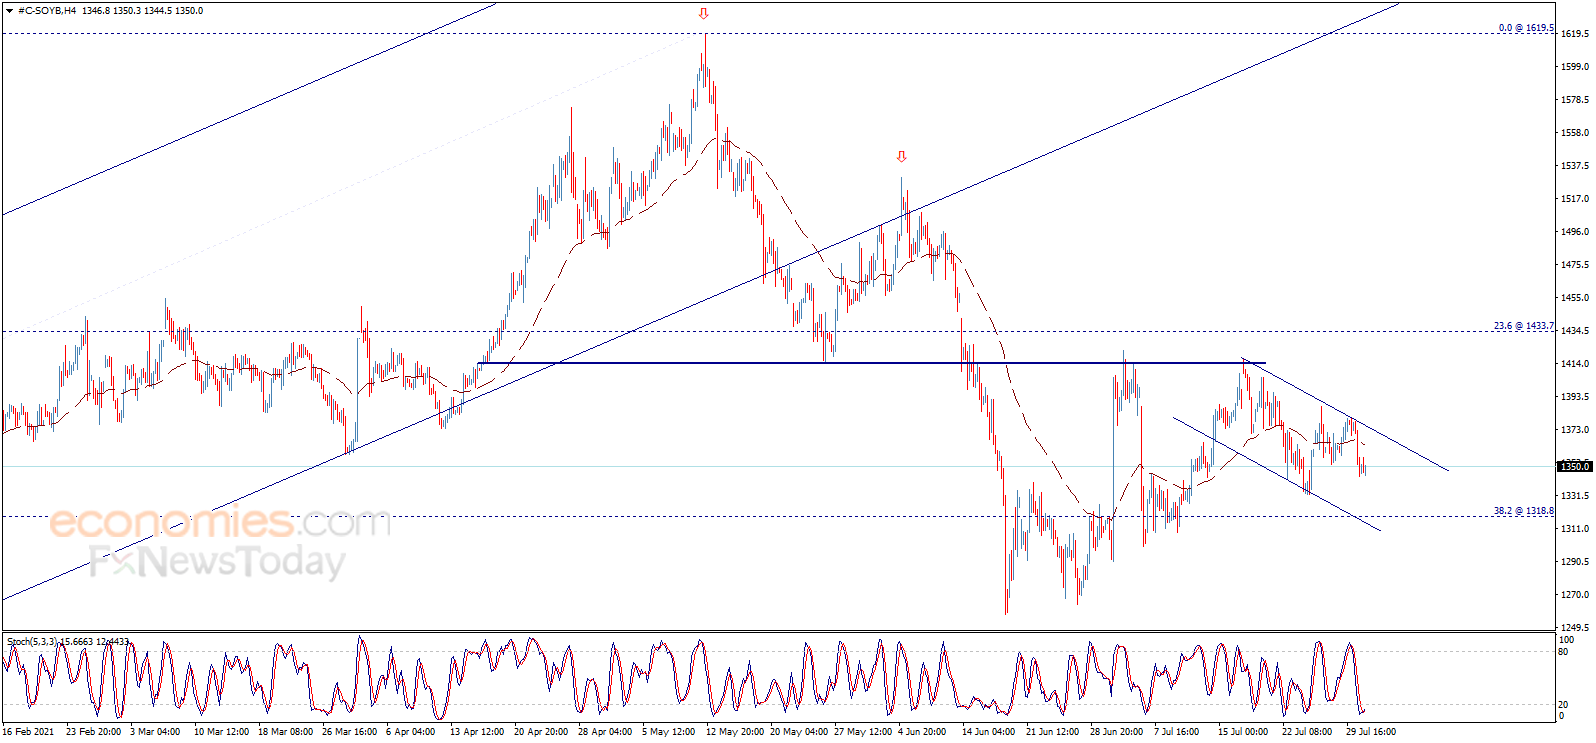Click price axis value 1619.5
This screenshot has width=1596, height=743.
pos(1574,34)
